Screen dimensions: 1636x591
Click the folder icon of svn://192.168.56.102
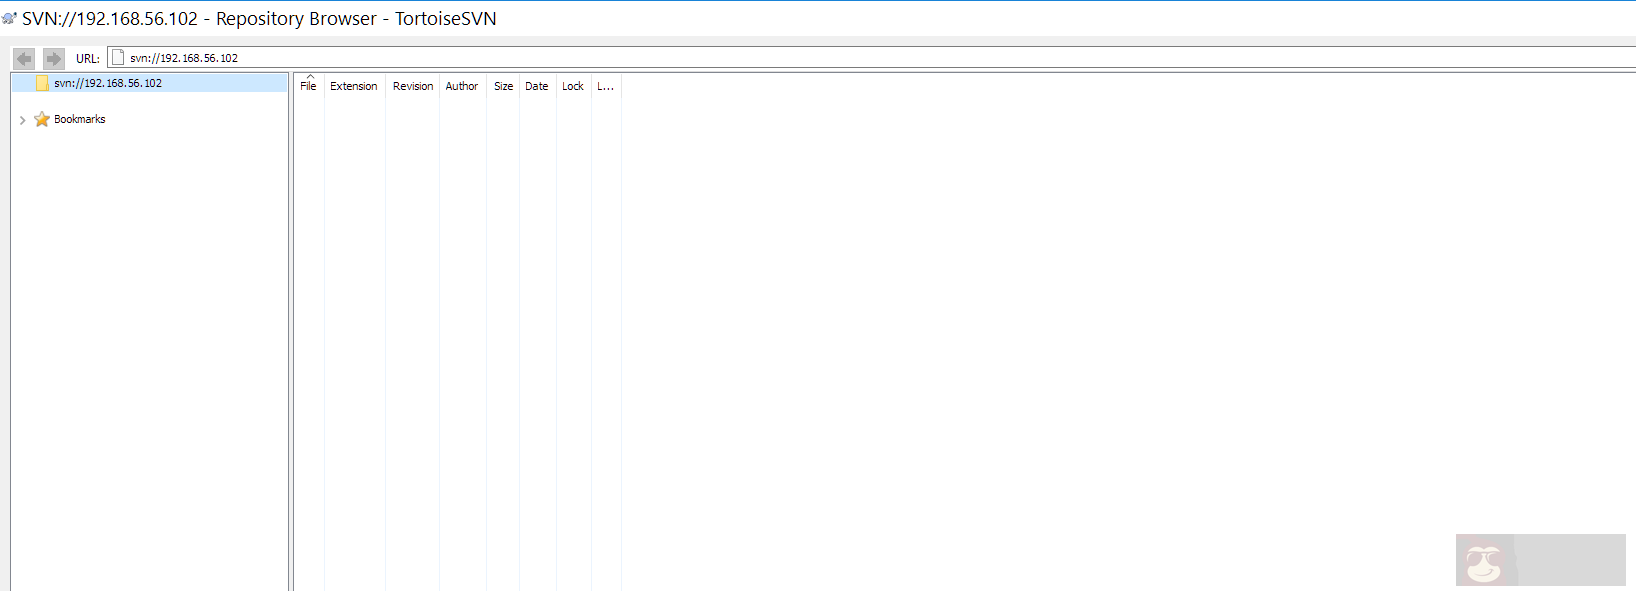(42, 83)
